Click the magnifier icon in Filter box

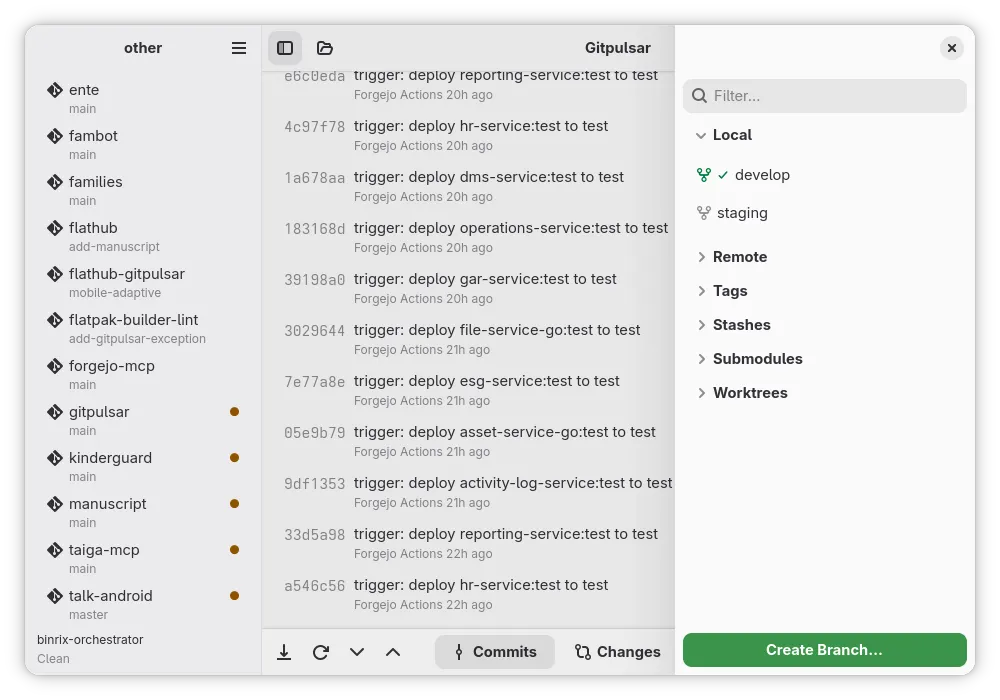point(700,96)
